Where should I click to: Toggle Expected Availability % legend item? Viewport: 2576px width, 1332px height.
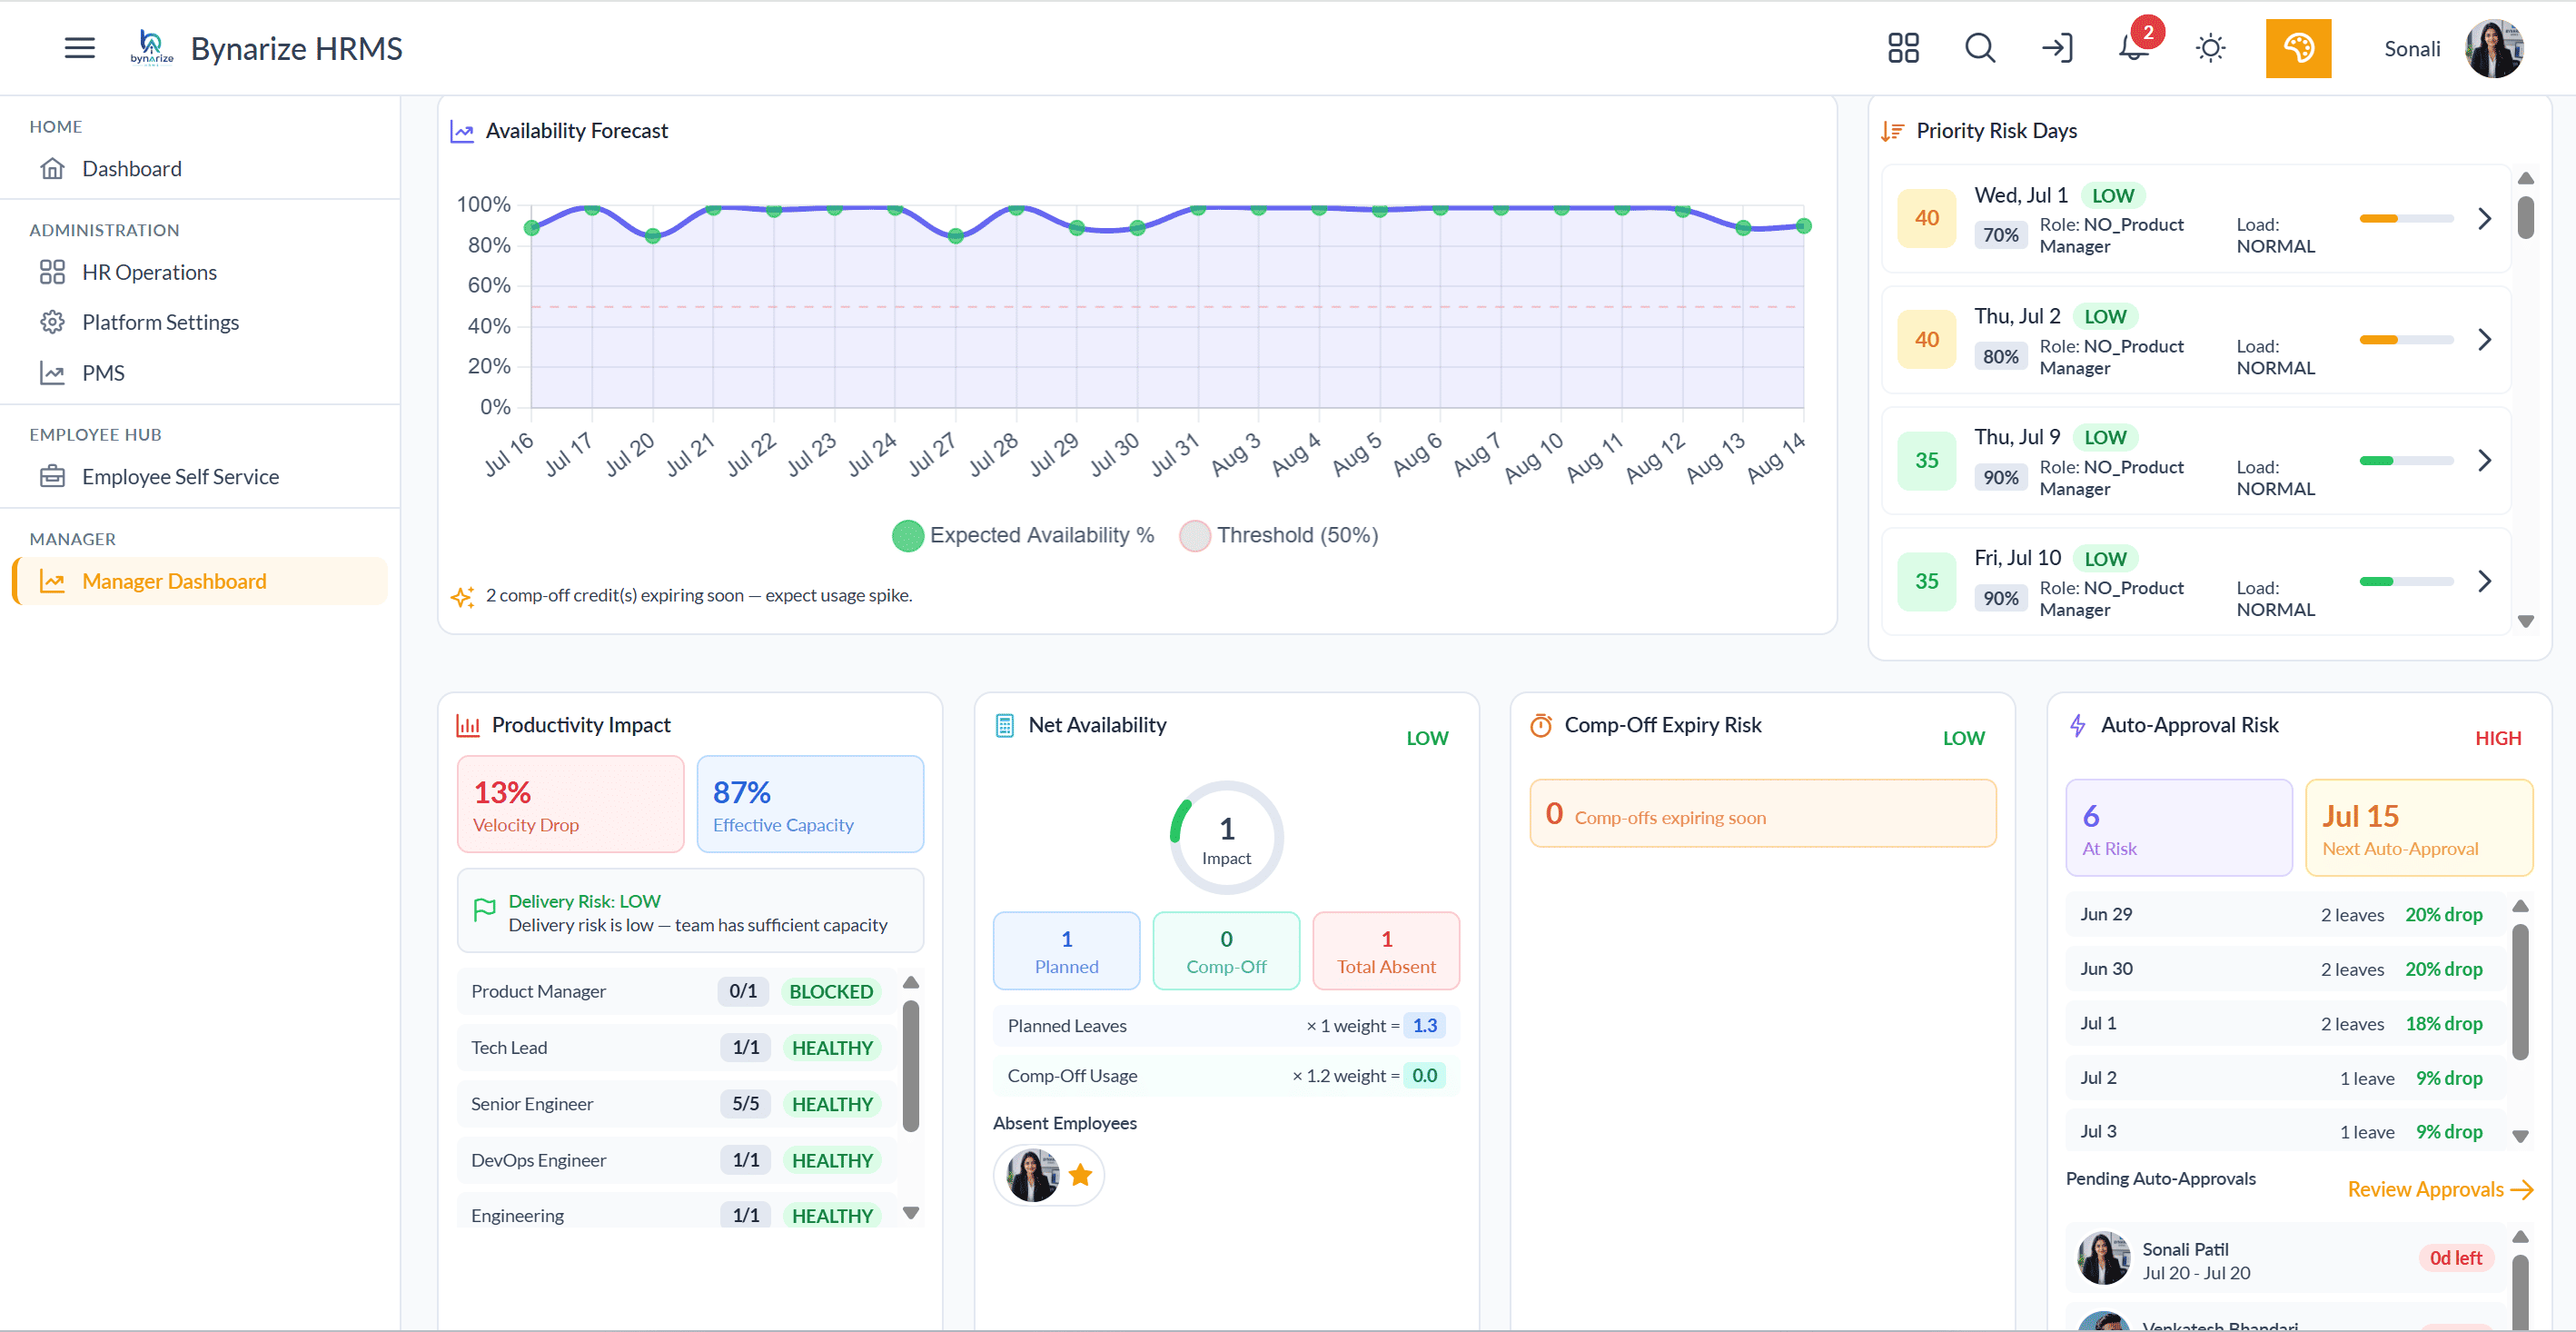click(x=1022, y=535)
